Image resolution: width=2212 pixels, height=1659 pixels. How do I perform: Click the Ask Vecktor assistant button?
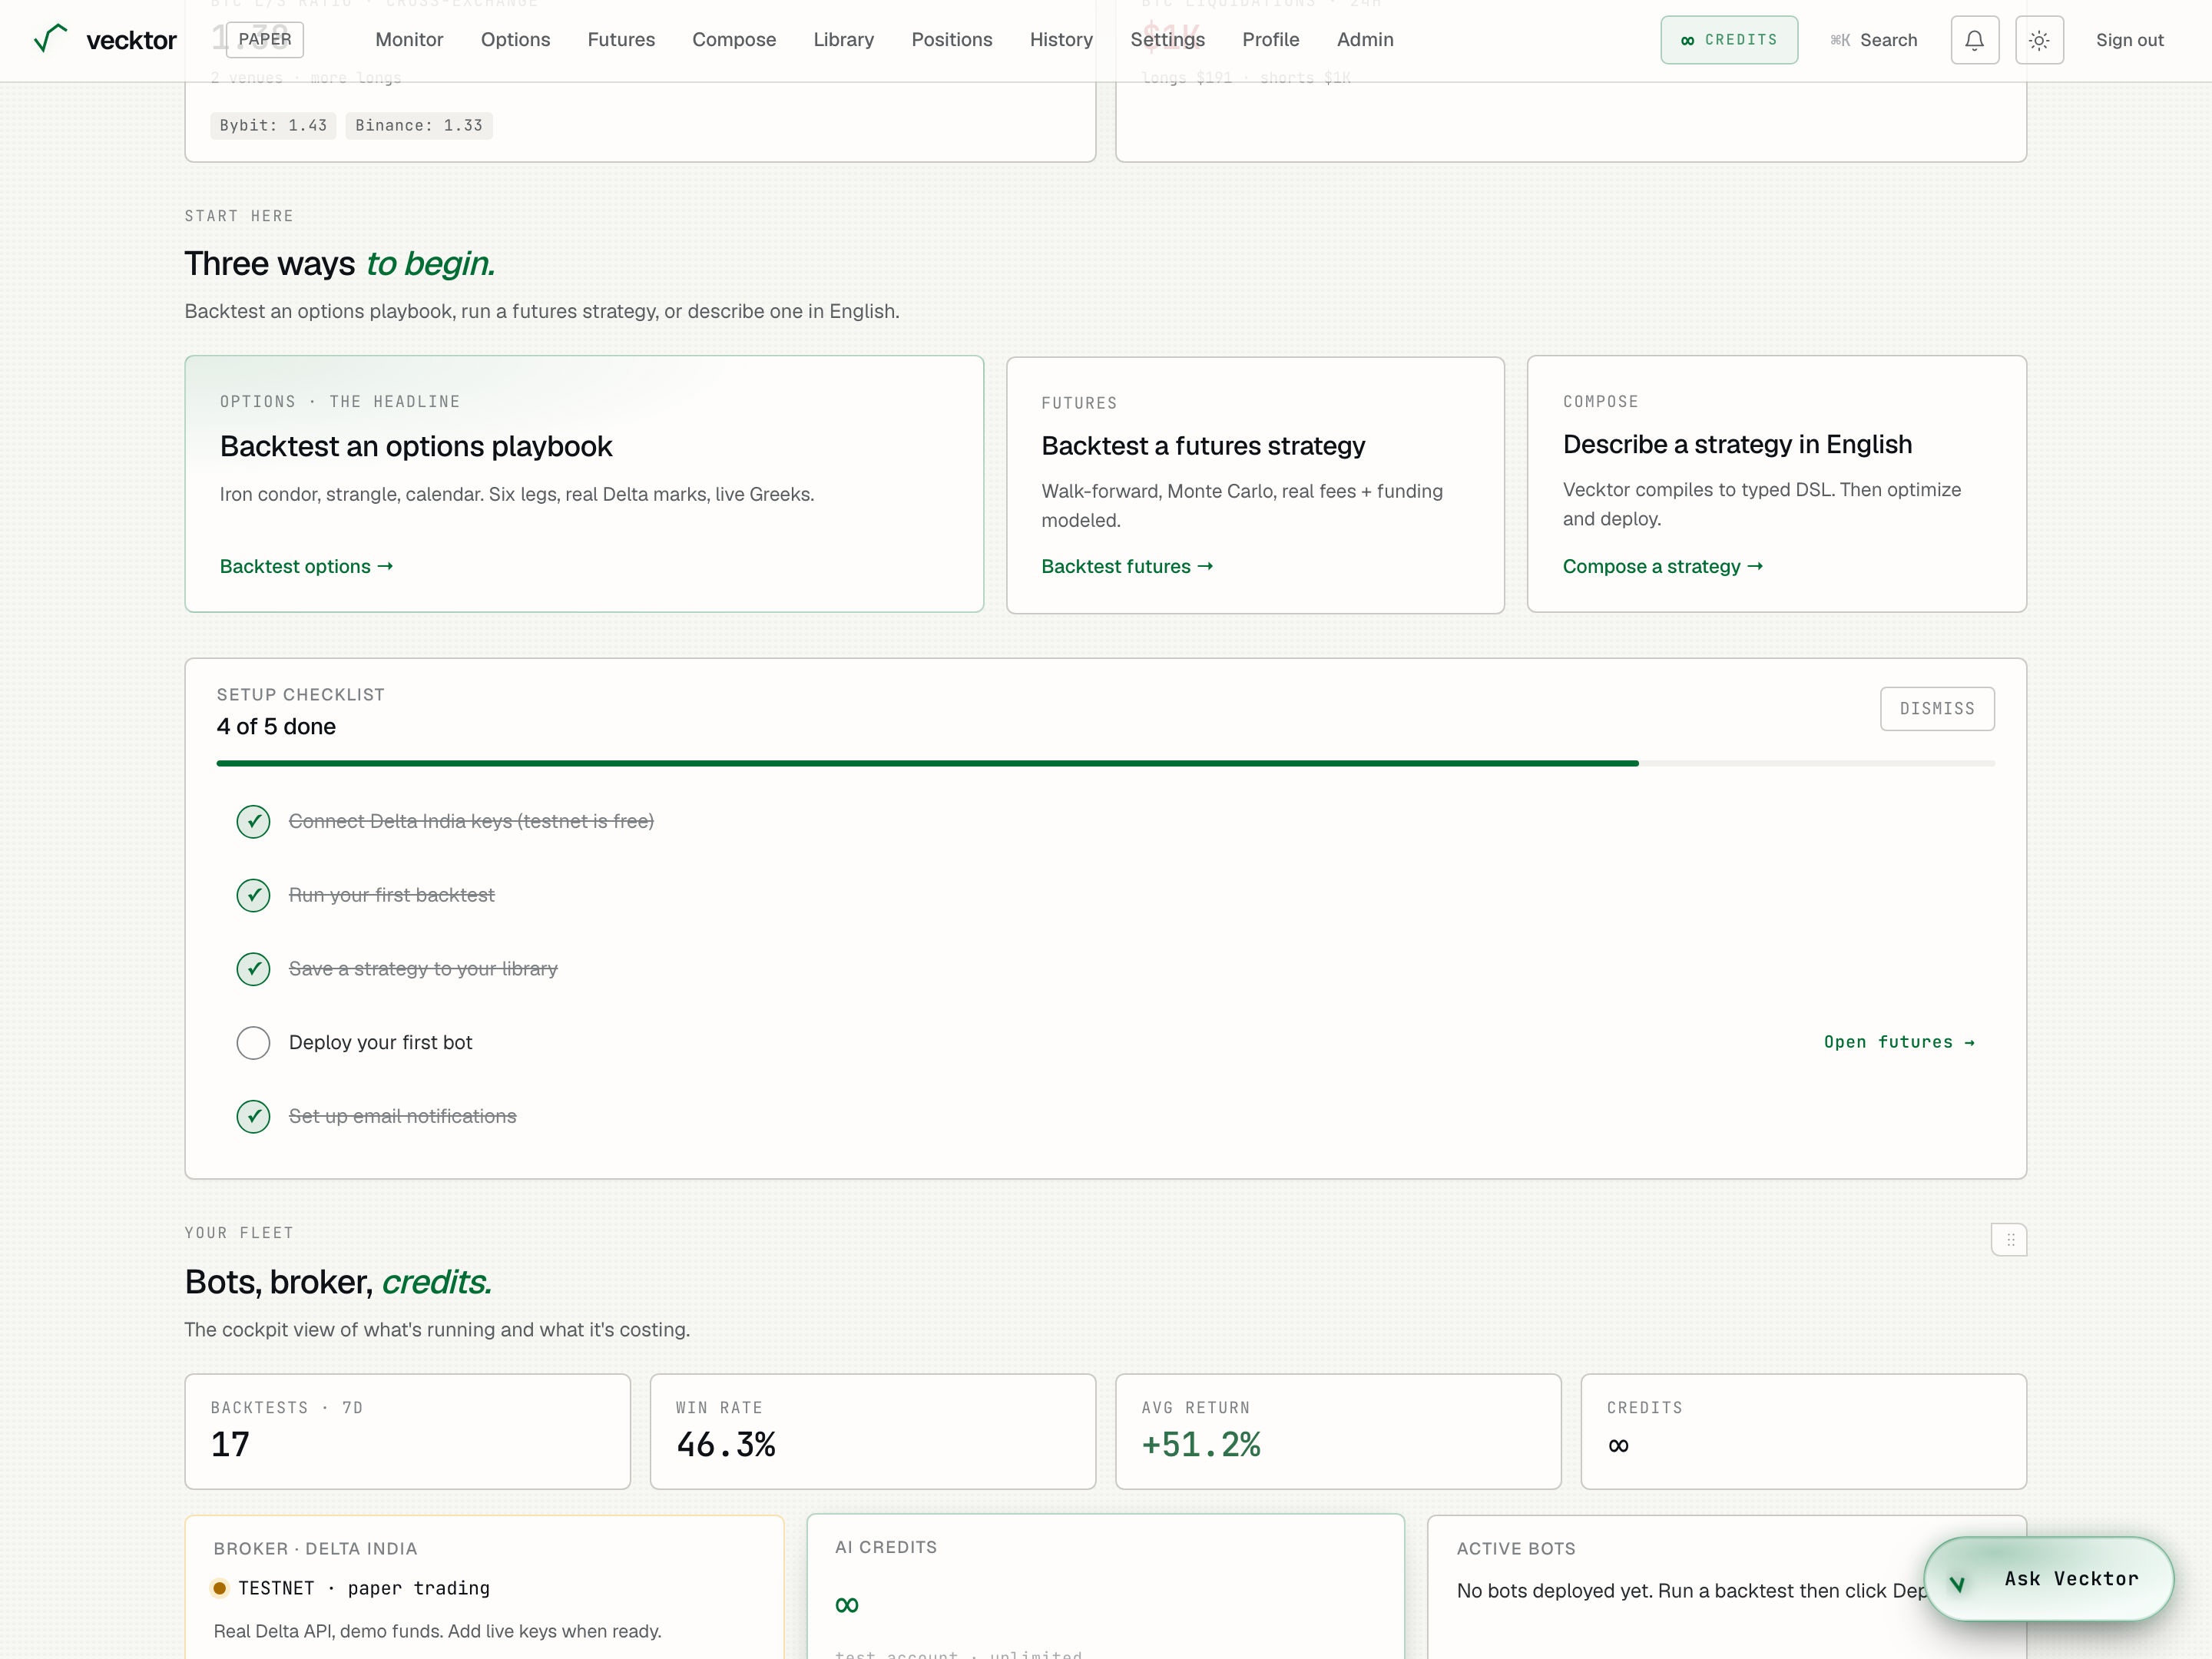[2048, 1579]
